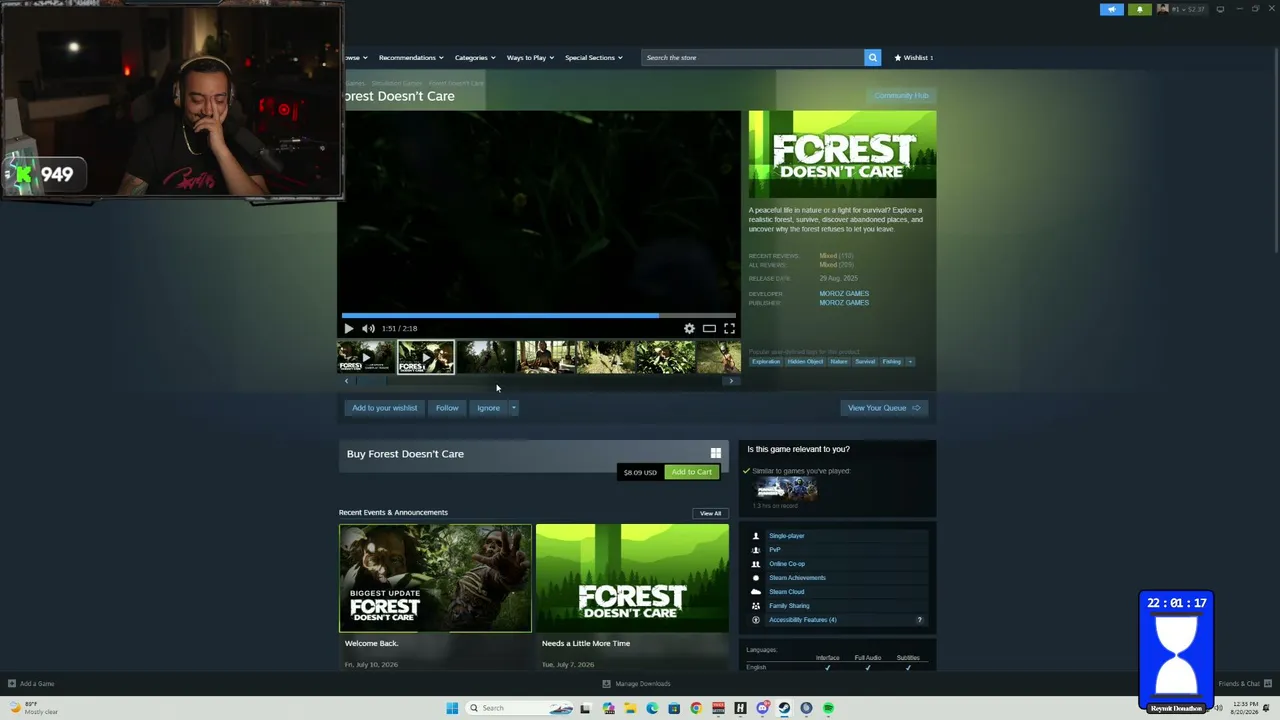The image size is (1280, 720).
Task: Open the Exploration tag
Action: pos(766,362)
